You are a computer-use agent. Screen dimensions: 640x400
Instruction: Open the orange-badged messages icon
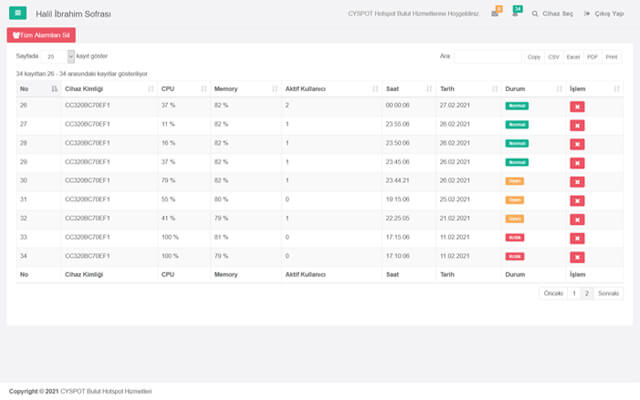click(x=495, y=14)
